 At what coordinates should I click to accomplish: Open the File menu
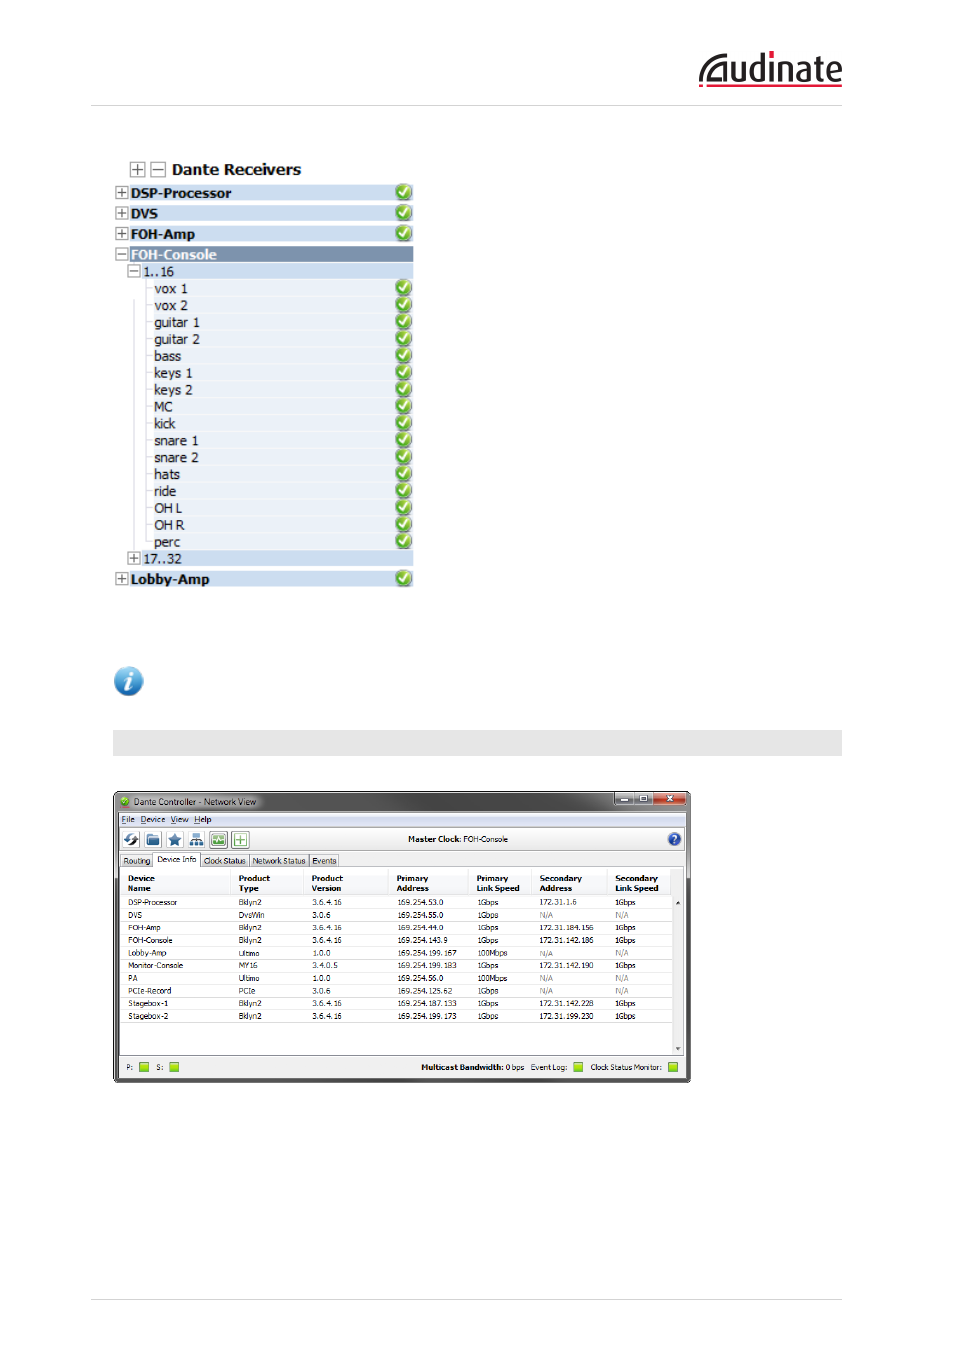point(128,819)
